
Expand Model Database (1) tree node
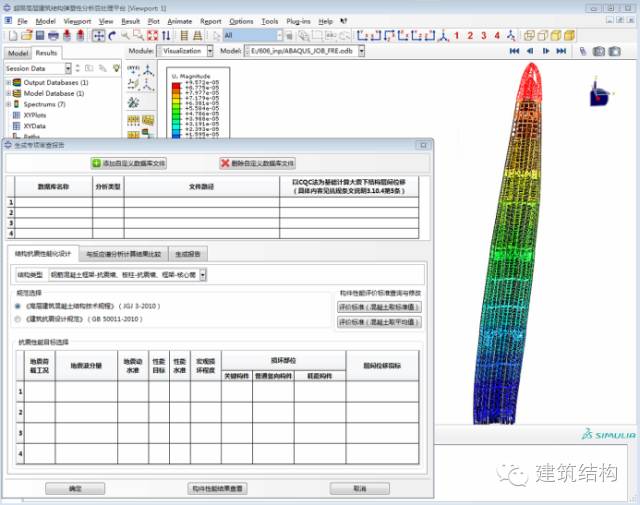point(9,93)
